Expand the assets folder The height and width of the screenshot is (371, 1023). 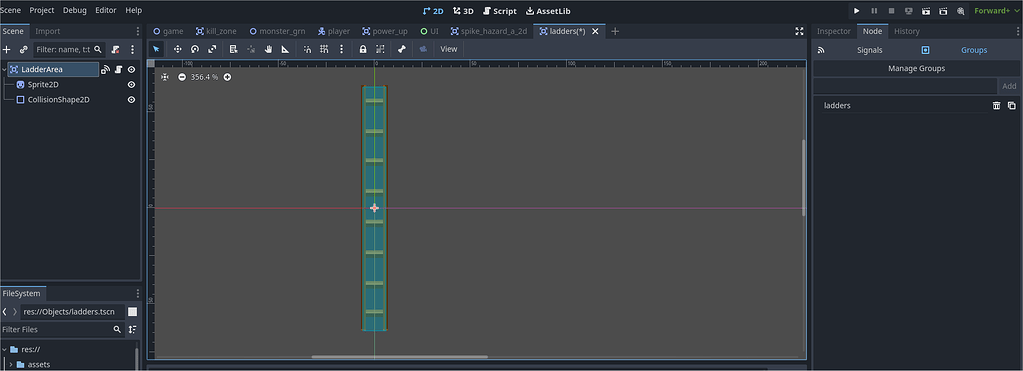(x=10, y=364)
